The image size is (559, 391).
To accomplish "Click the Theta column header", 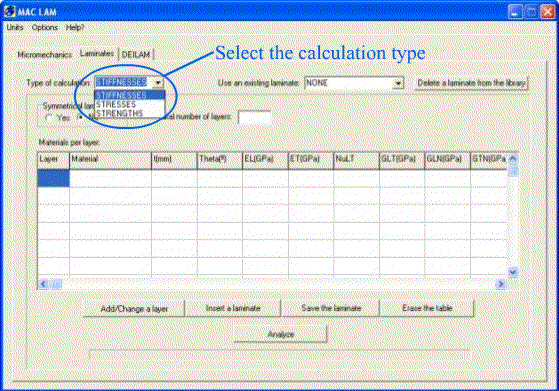I will coord(220,160).
